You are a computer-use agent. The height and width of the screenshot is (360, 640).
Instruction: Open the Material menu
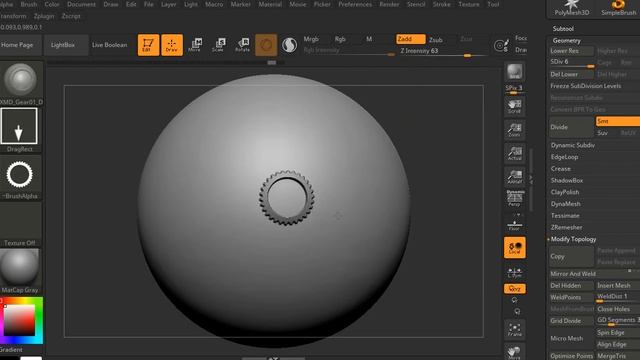(x=270, y=4)
